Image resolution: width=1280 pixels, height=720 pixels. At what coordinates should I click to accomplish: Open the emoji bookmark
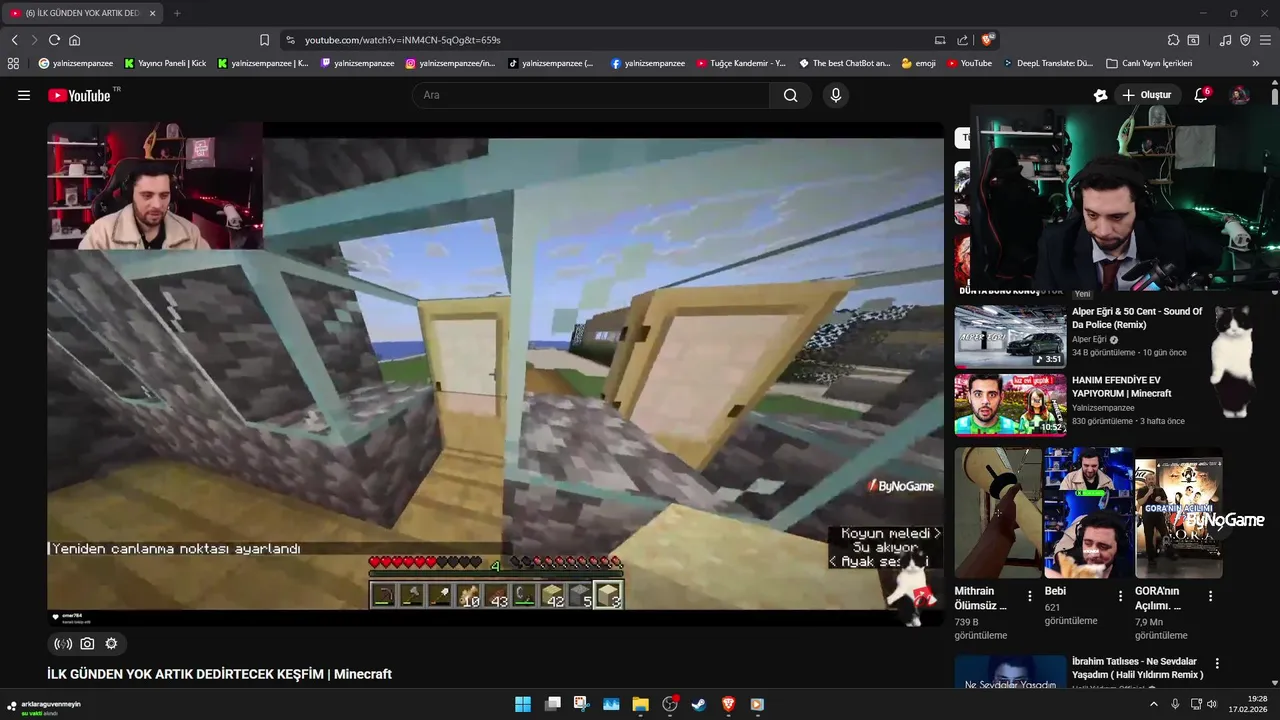pyautogui.click(x=919, y=63)
